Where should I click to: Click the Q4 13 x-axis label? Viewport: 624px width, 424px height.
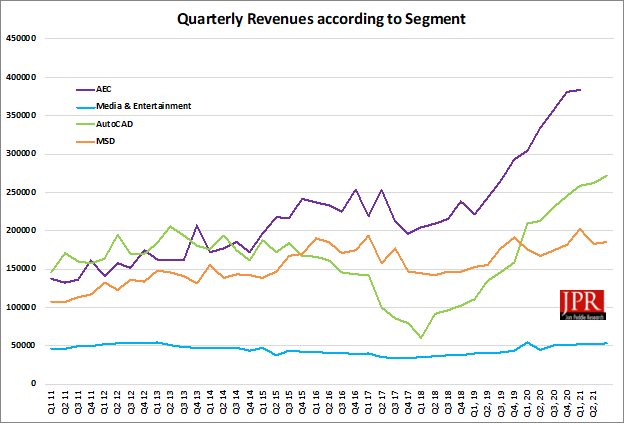[x=197, y=403]
